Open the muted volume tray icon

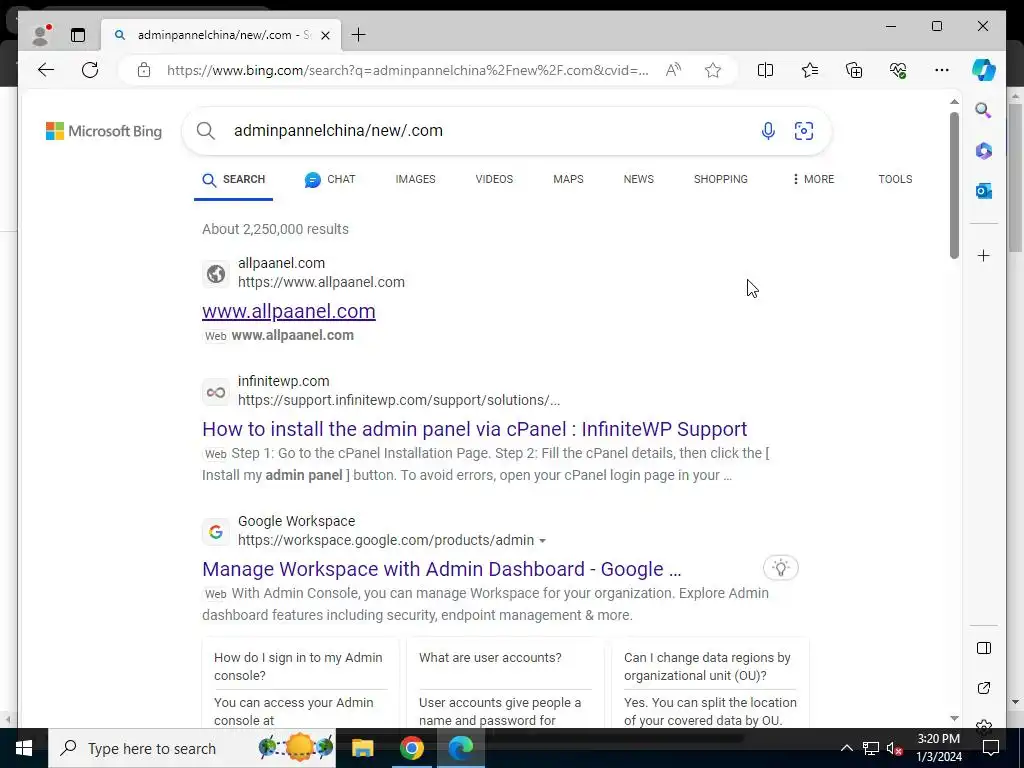[894, 748]
